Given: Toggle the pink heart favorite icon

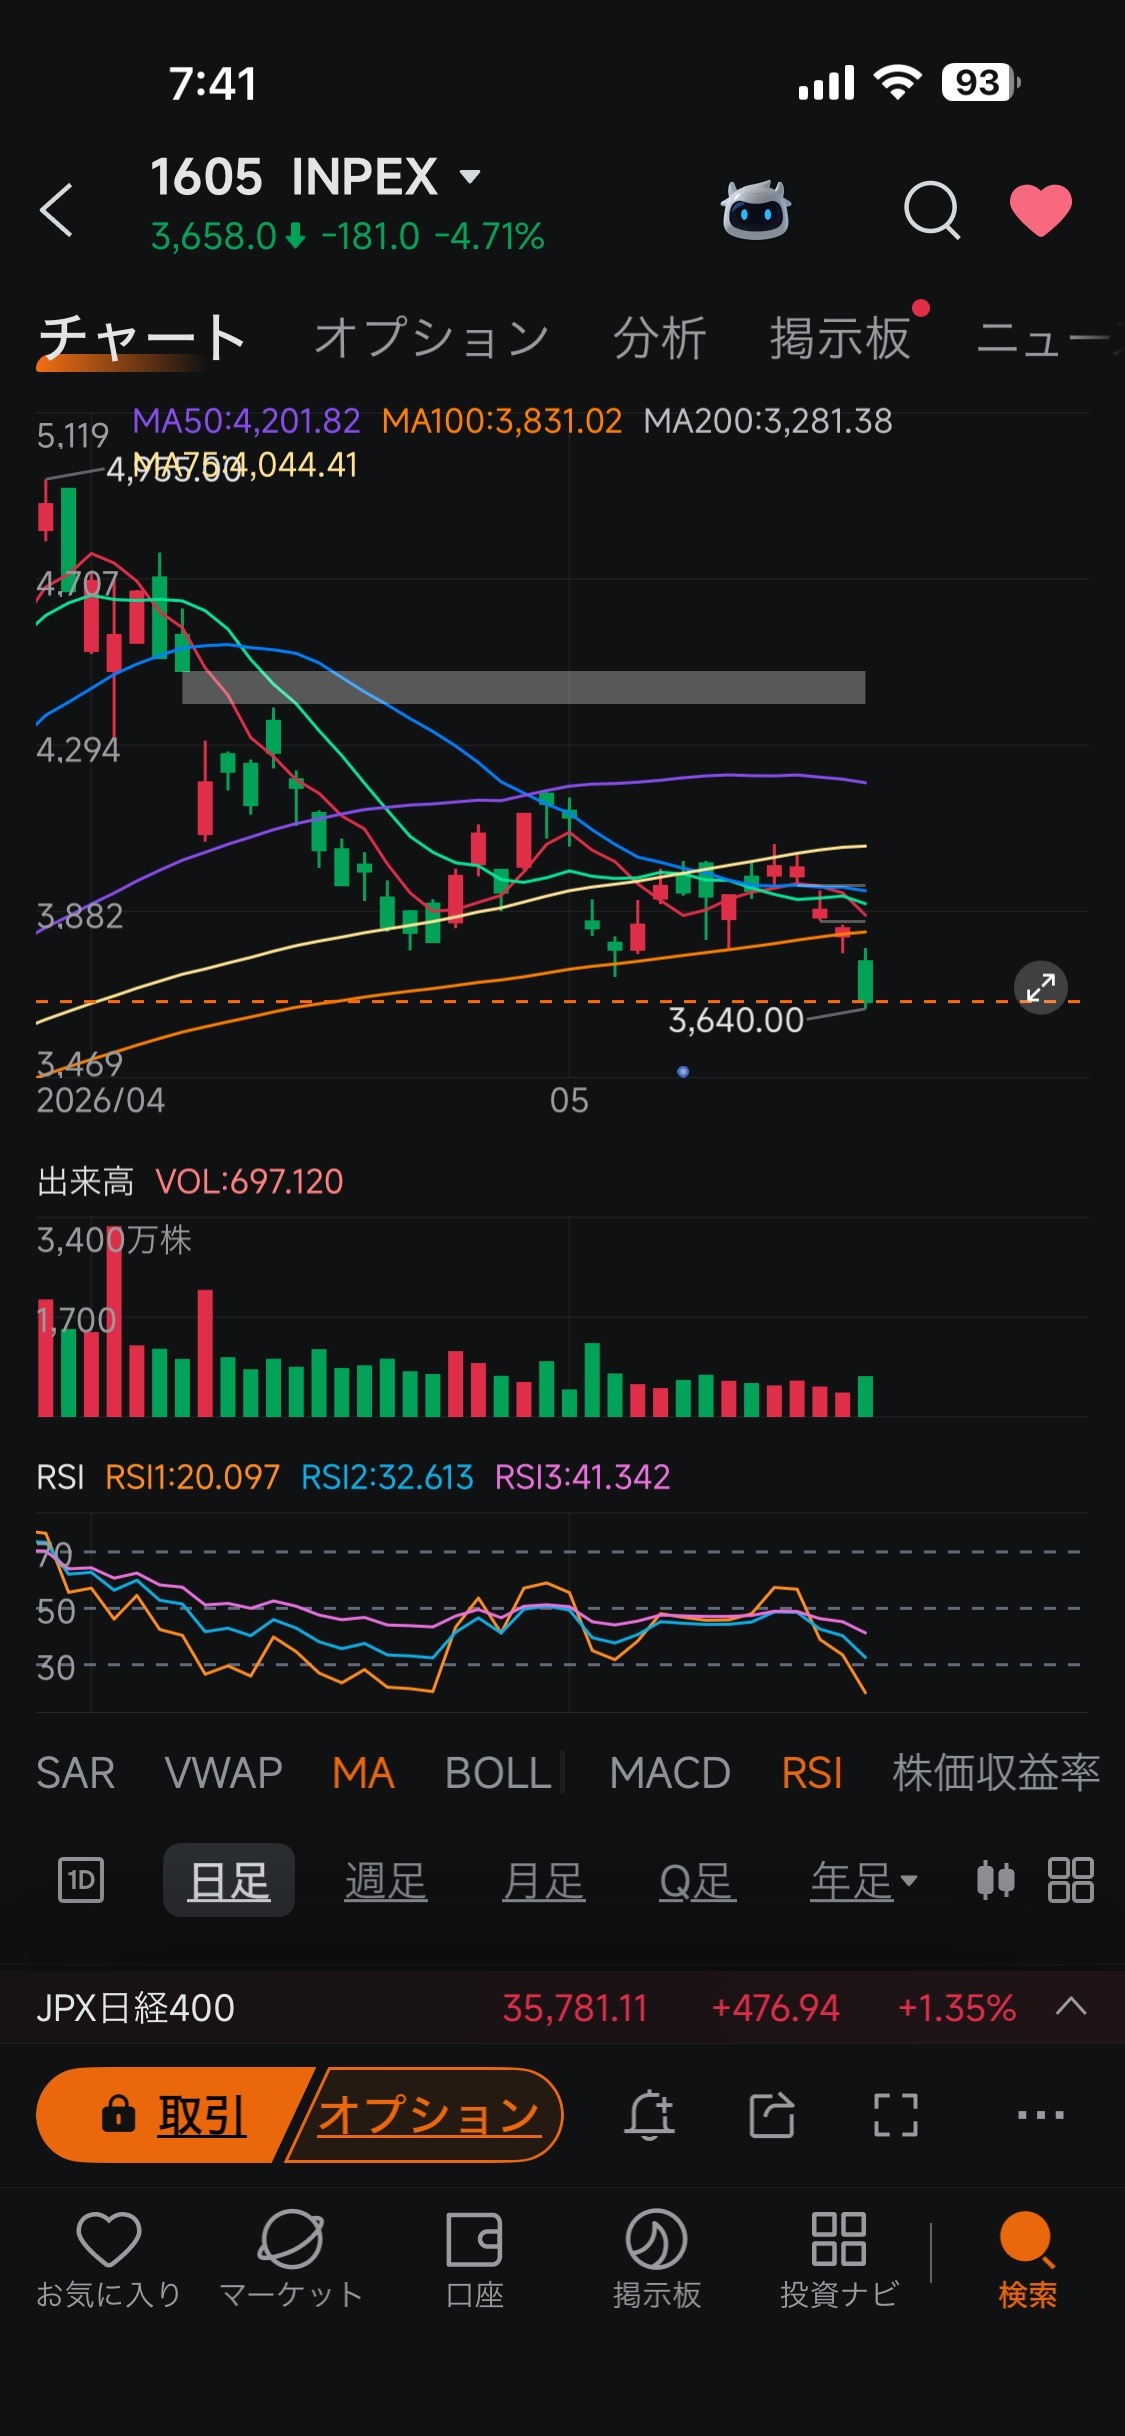Looking at the screenshot, I should click(x=1040, y=210).
